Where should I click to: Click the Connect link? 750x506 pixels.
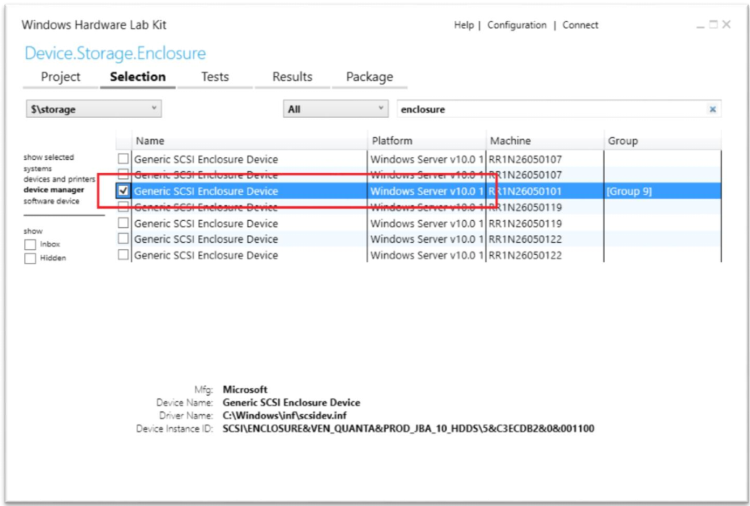click(580, 25)
